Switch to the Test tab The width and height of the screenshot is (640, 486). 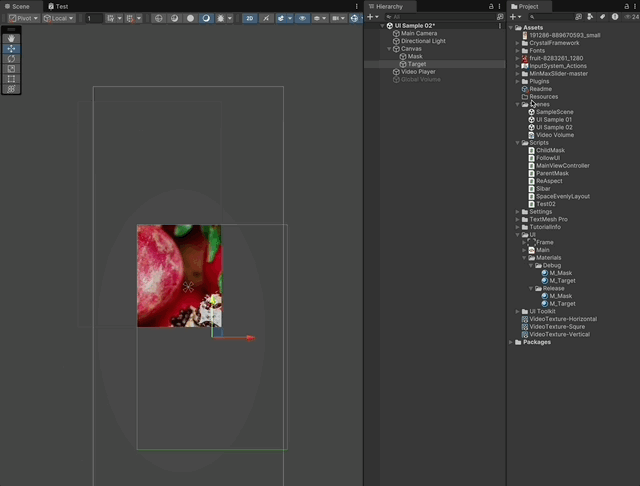pos(58,7)
